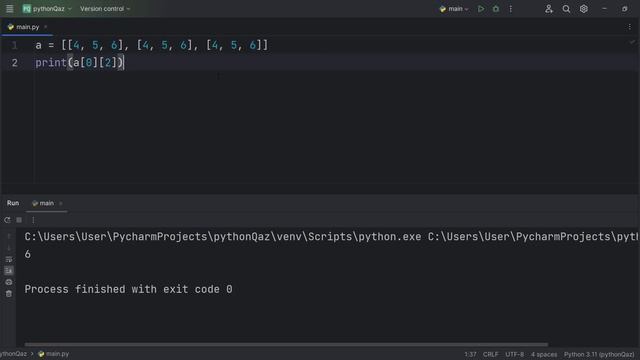
Task: Click the line 'a = [[4, 5, 6]...'
Action: [x=151, y=45]
